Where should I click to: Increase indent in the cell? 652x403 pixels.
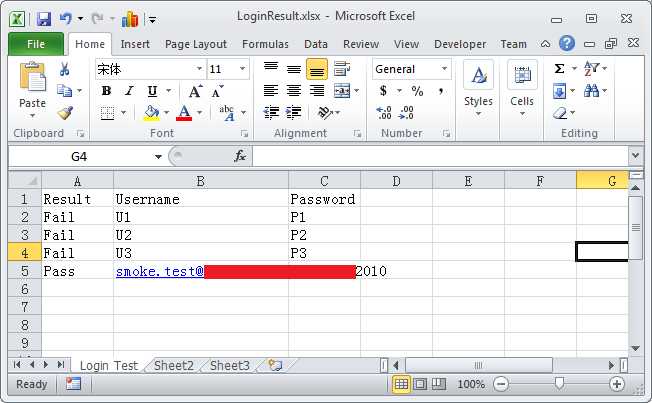(294, 112)
